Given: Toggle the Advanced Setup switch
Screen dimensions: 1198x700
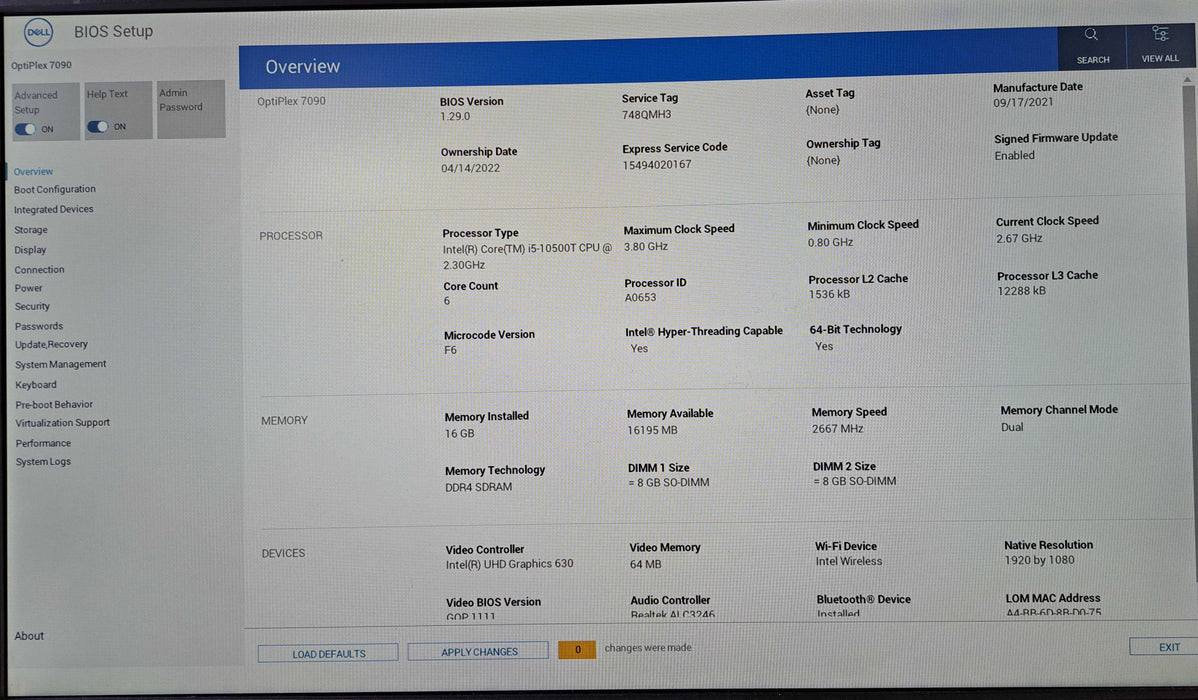Looking at the screenshot, I should click(x=25, y=129).
